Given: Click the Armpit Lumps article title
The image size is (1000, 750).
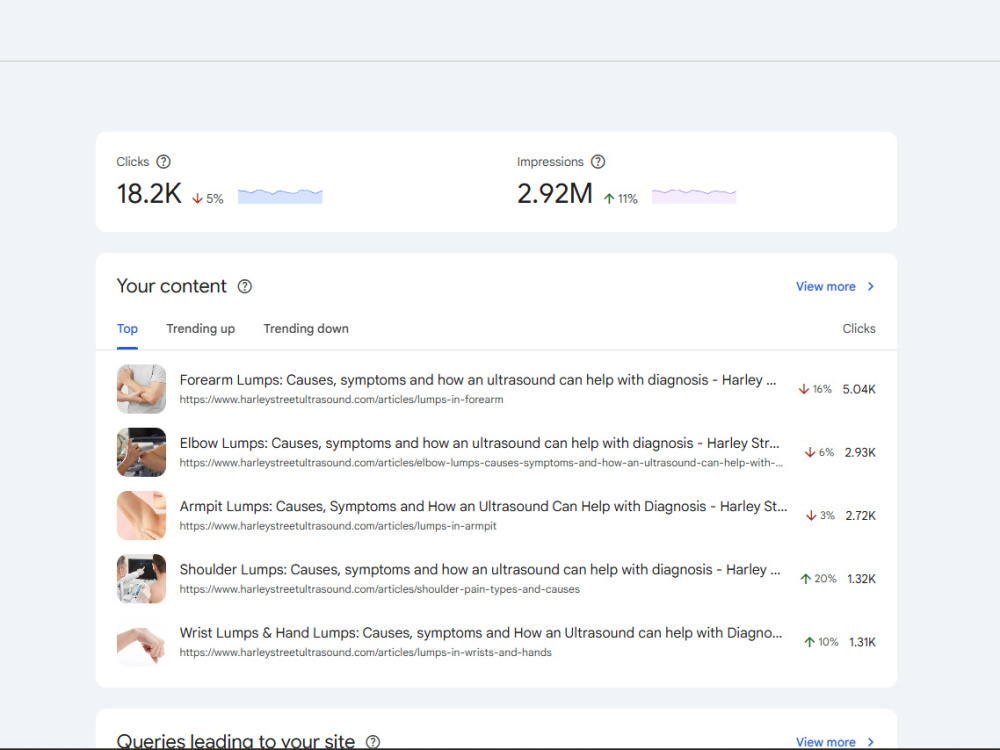Looking at the screenshot, I should pyautogui.click(x=483, y=506).
